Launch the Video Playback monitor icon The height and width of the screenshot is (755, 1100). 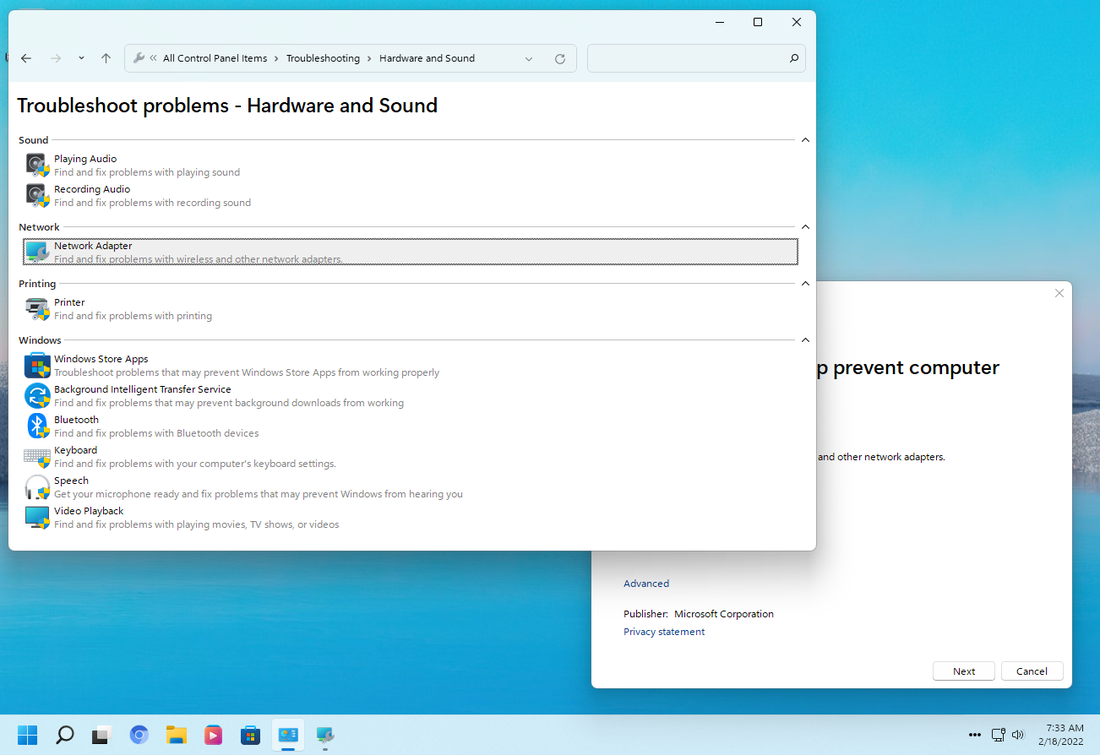[37, 517]
